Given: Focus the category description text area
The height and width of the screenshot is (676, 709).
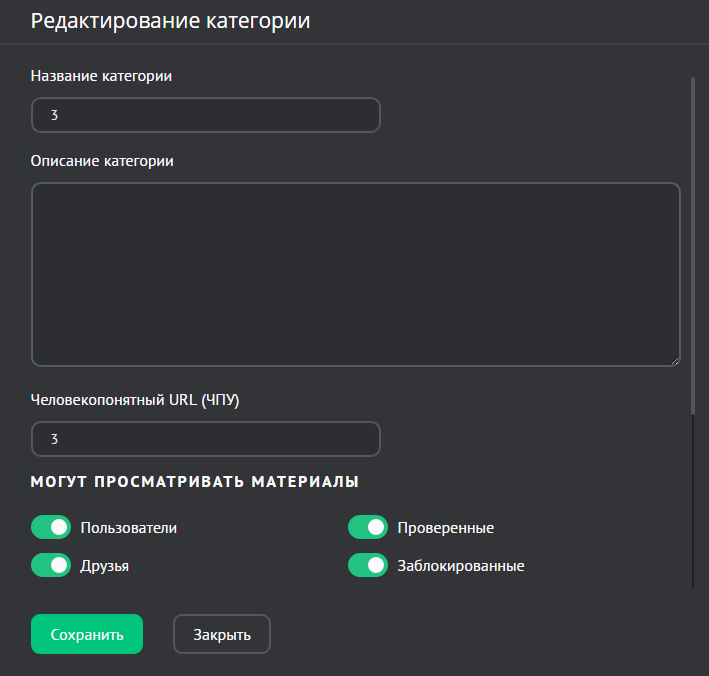Looking at the screenshot, I should [355, 274].
